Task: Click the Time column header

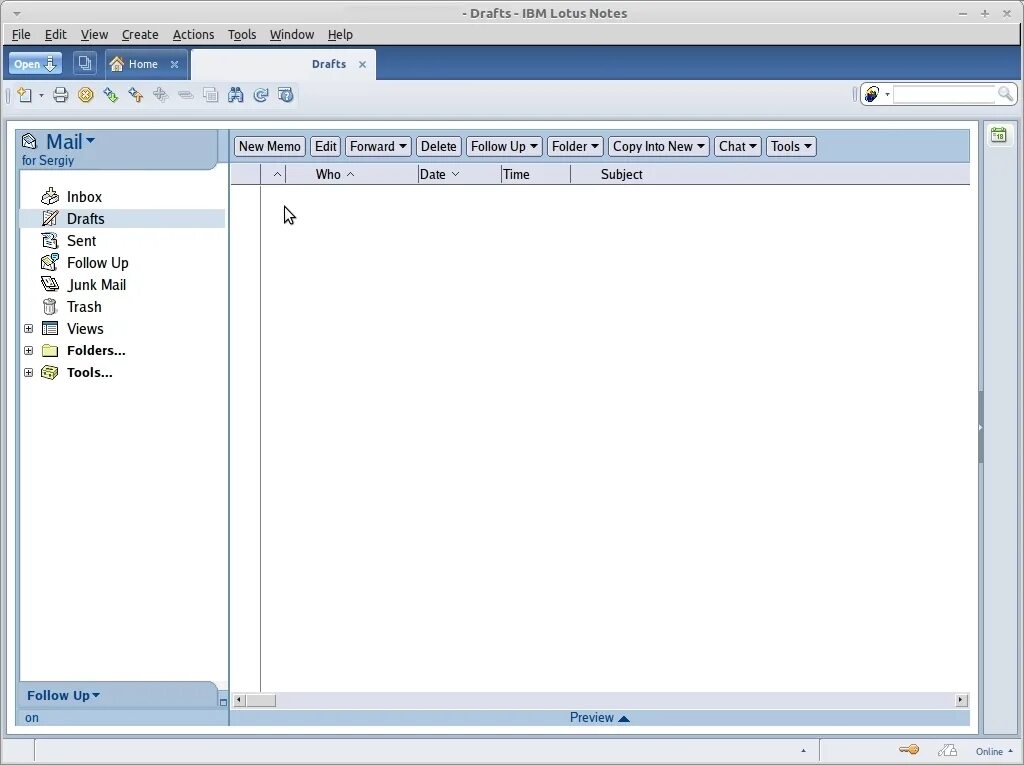Action: 536,174
